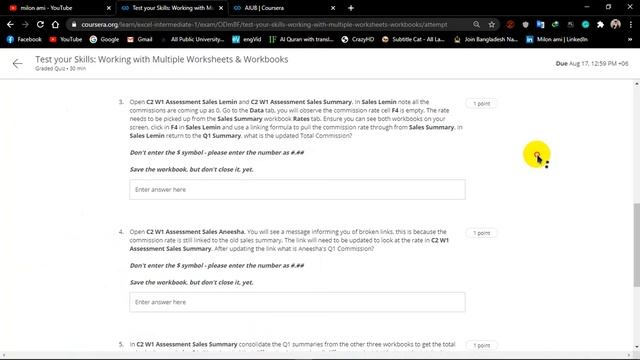The height and width of the screenshot is (360, 640).
Task: Reload the page with refresh icon
Action: point(40,24)
